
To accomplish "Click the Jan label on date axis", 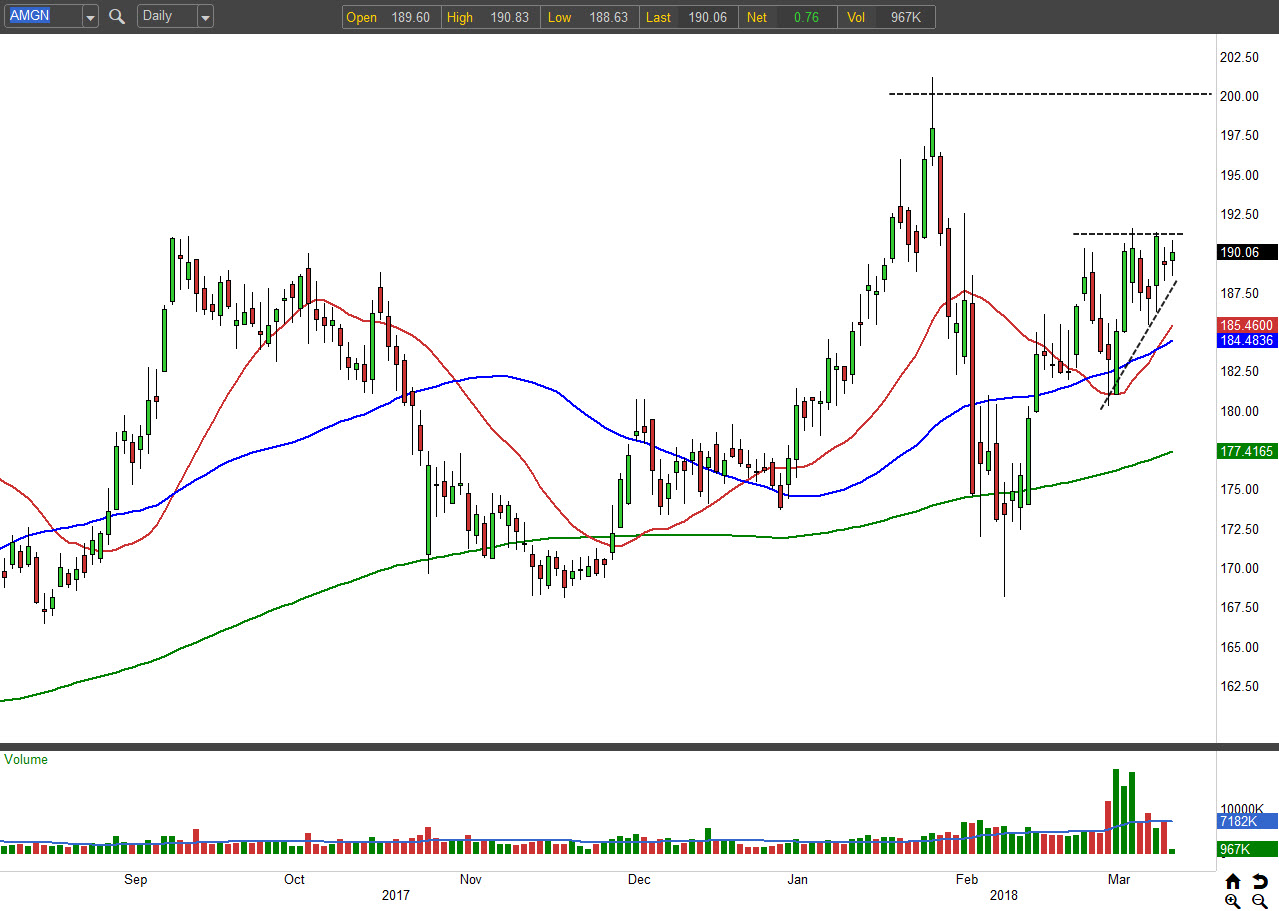I will point(797,880).
